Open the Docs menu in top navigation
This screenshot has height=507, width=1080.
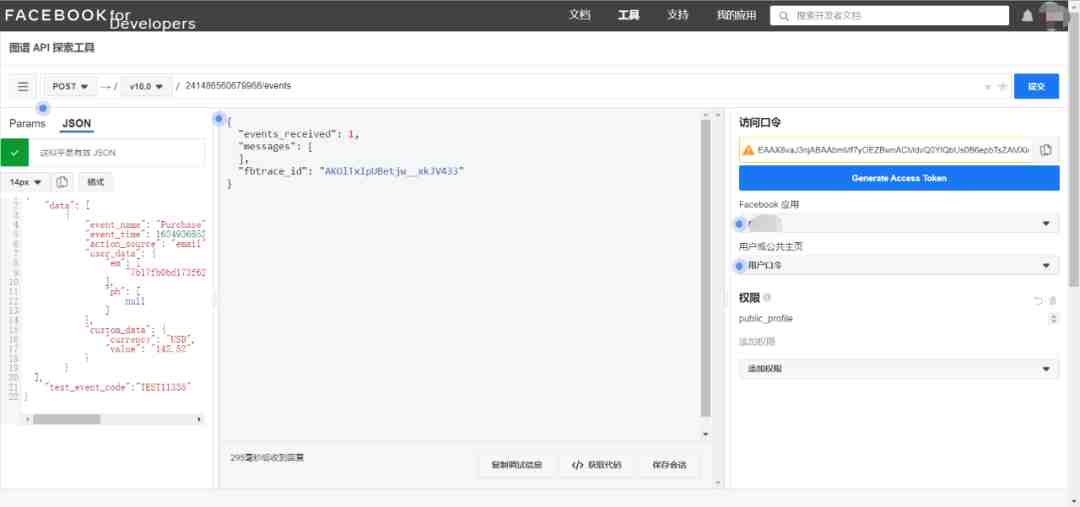(x=580, y=15)
